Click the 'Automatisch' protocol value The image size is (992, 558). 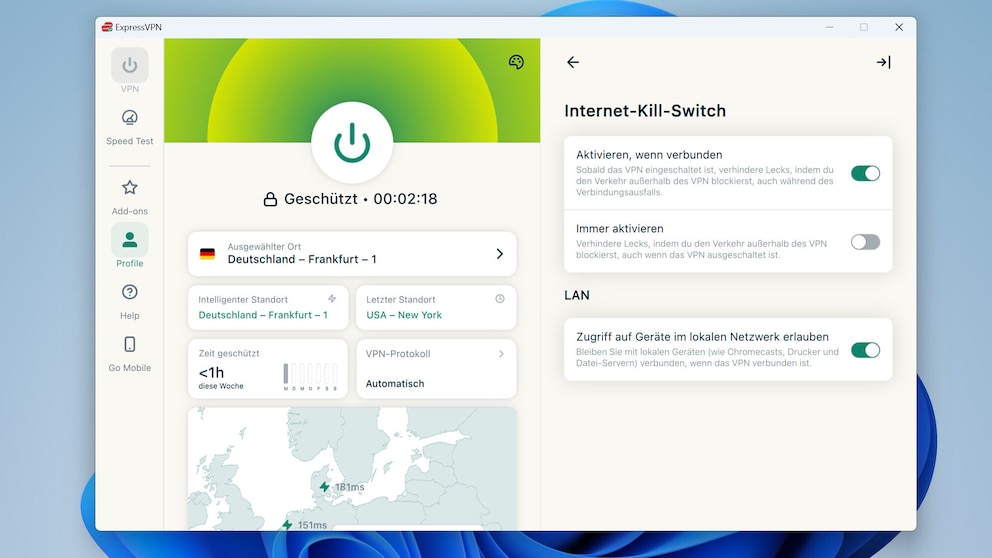coord(395,383)
